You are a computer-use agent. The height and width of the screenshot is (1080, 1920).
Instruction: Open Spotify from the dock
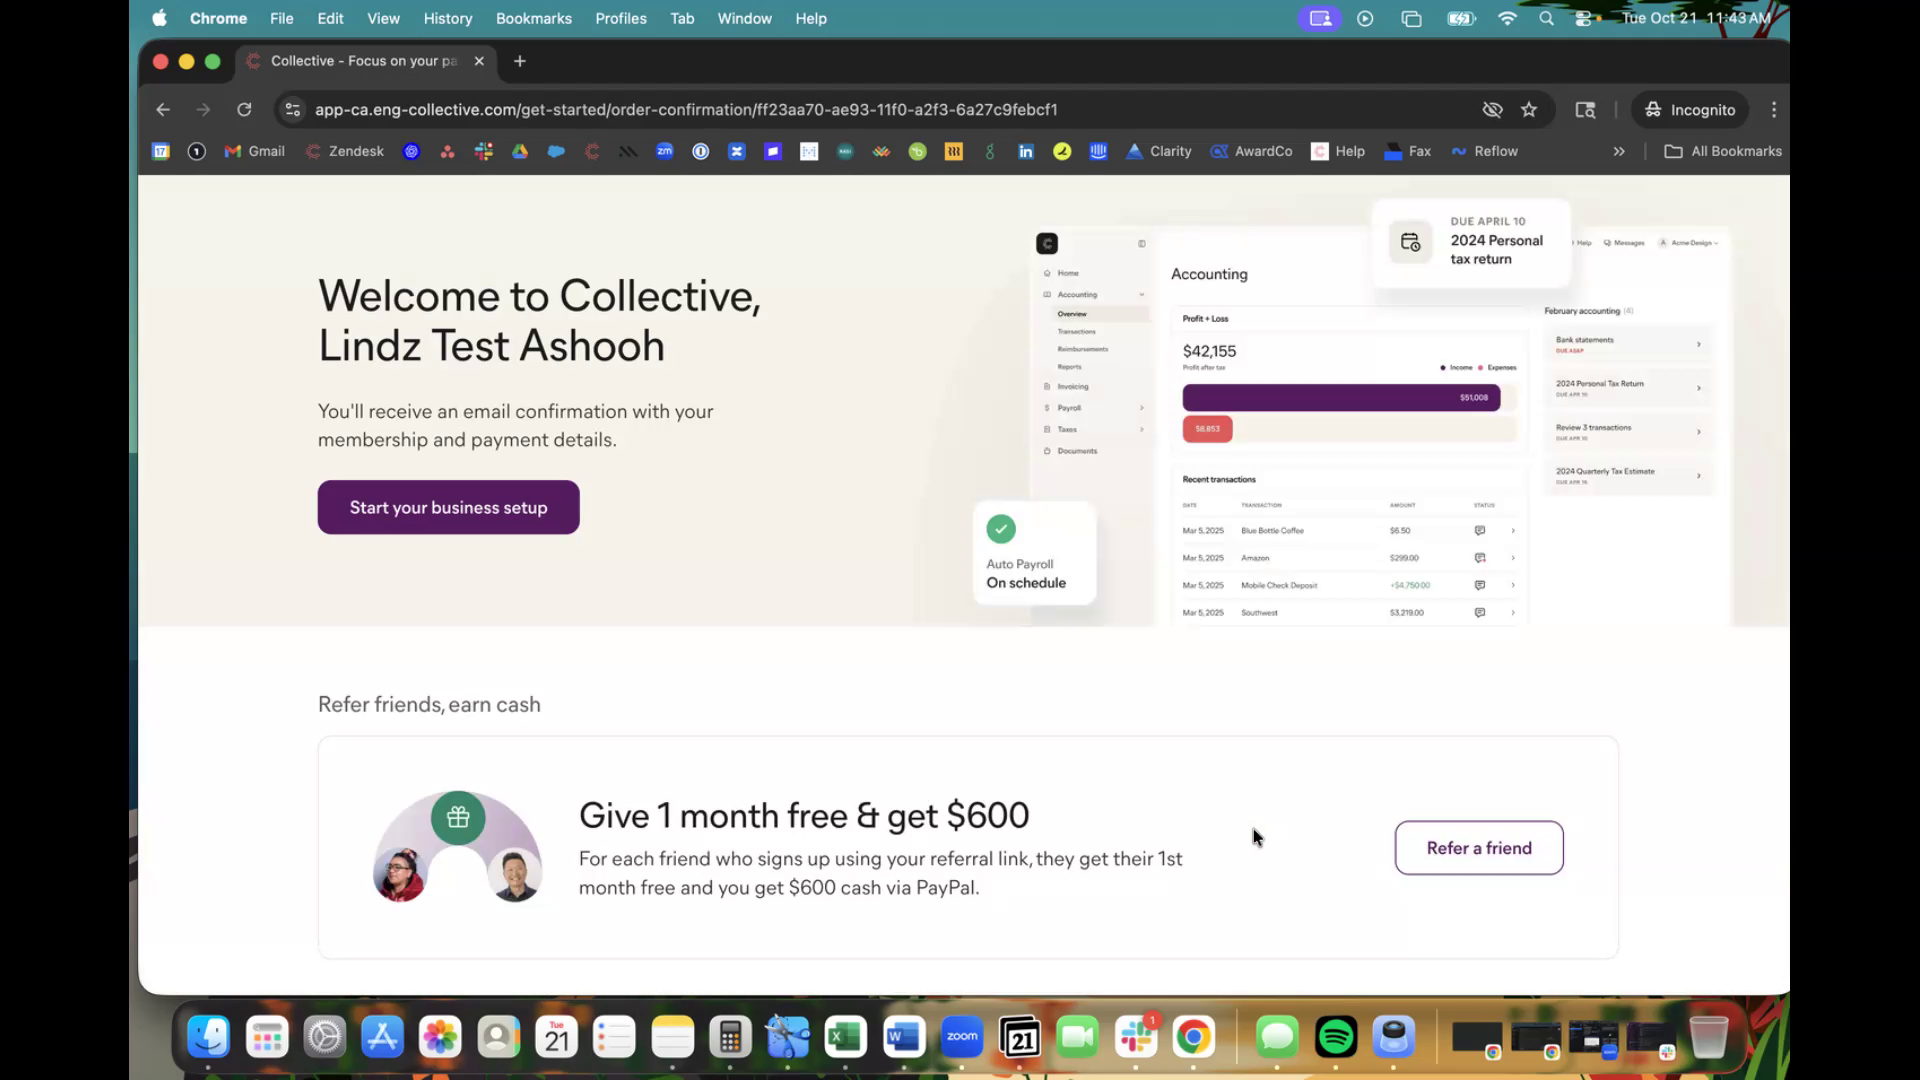coord(1336,1037)
